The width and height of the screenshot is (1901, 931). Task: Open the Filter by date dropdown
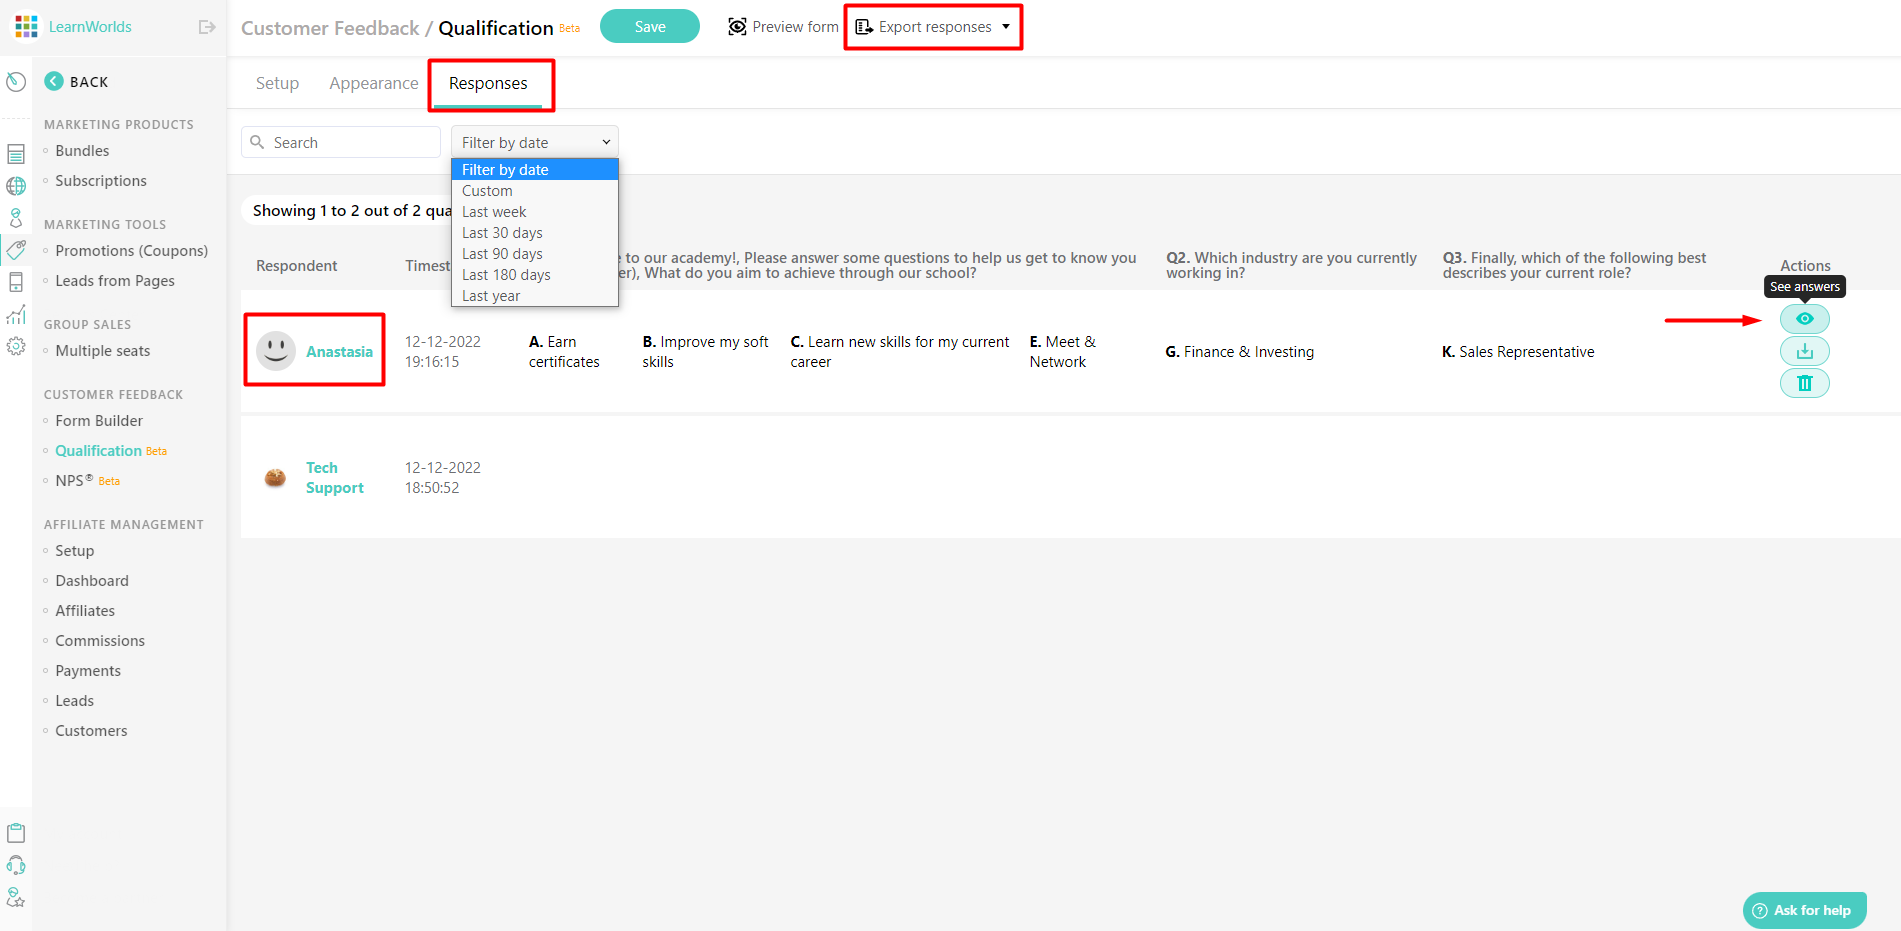pyautogui.click(x=534, y=141)
